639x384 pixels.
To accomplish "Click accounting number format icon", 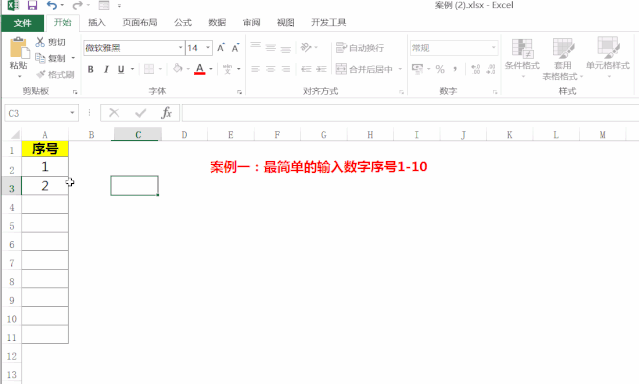I will pyautogui.click(x=417, y=69).
